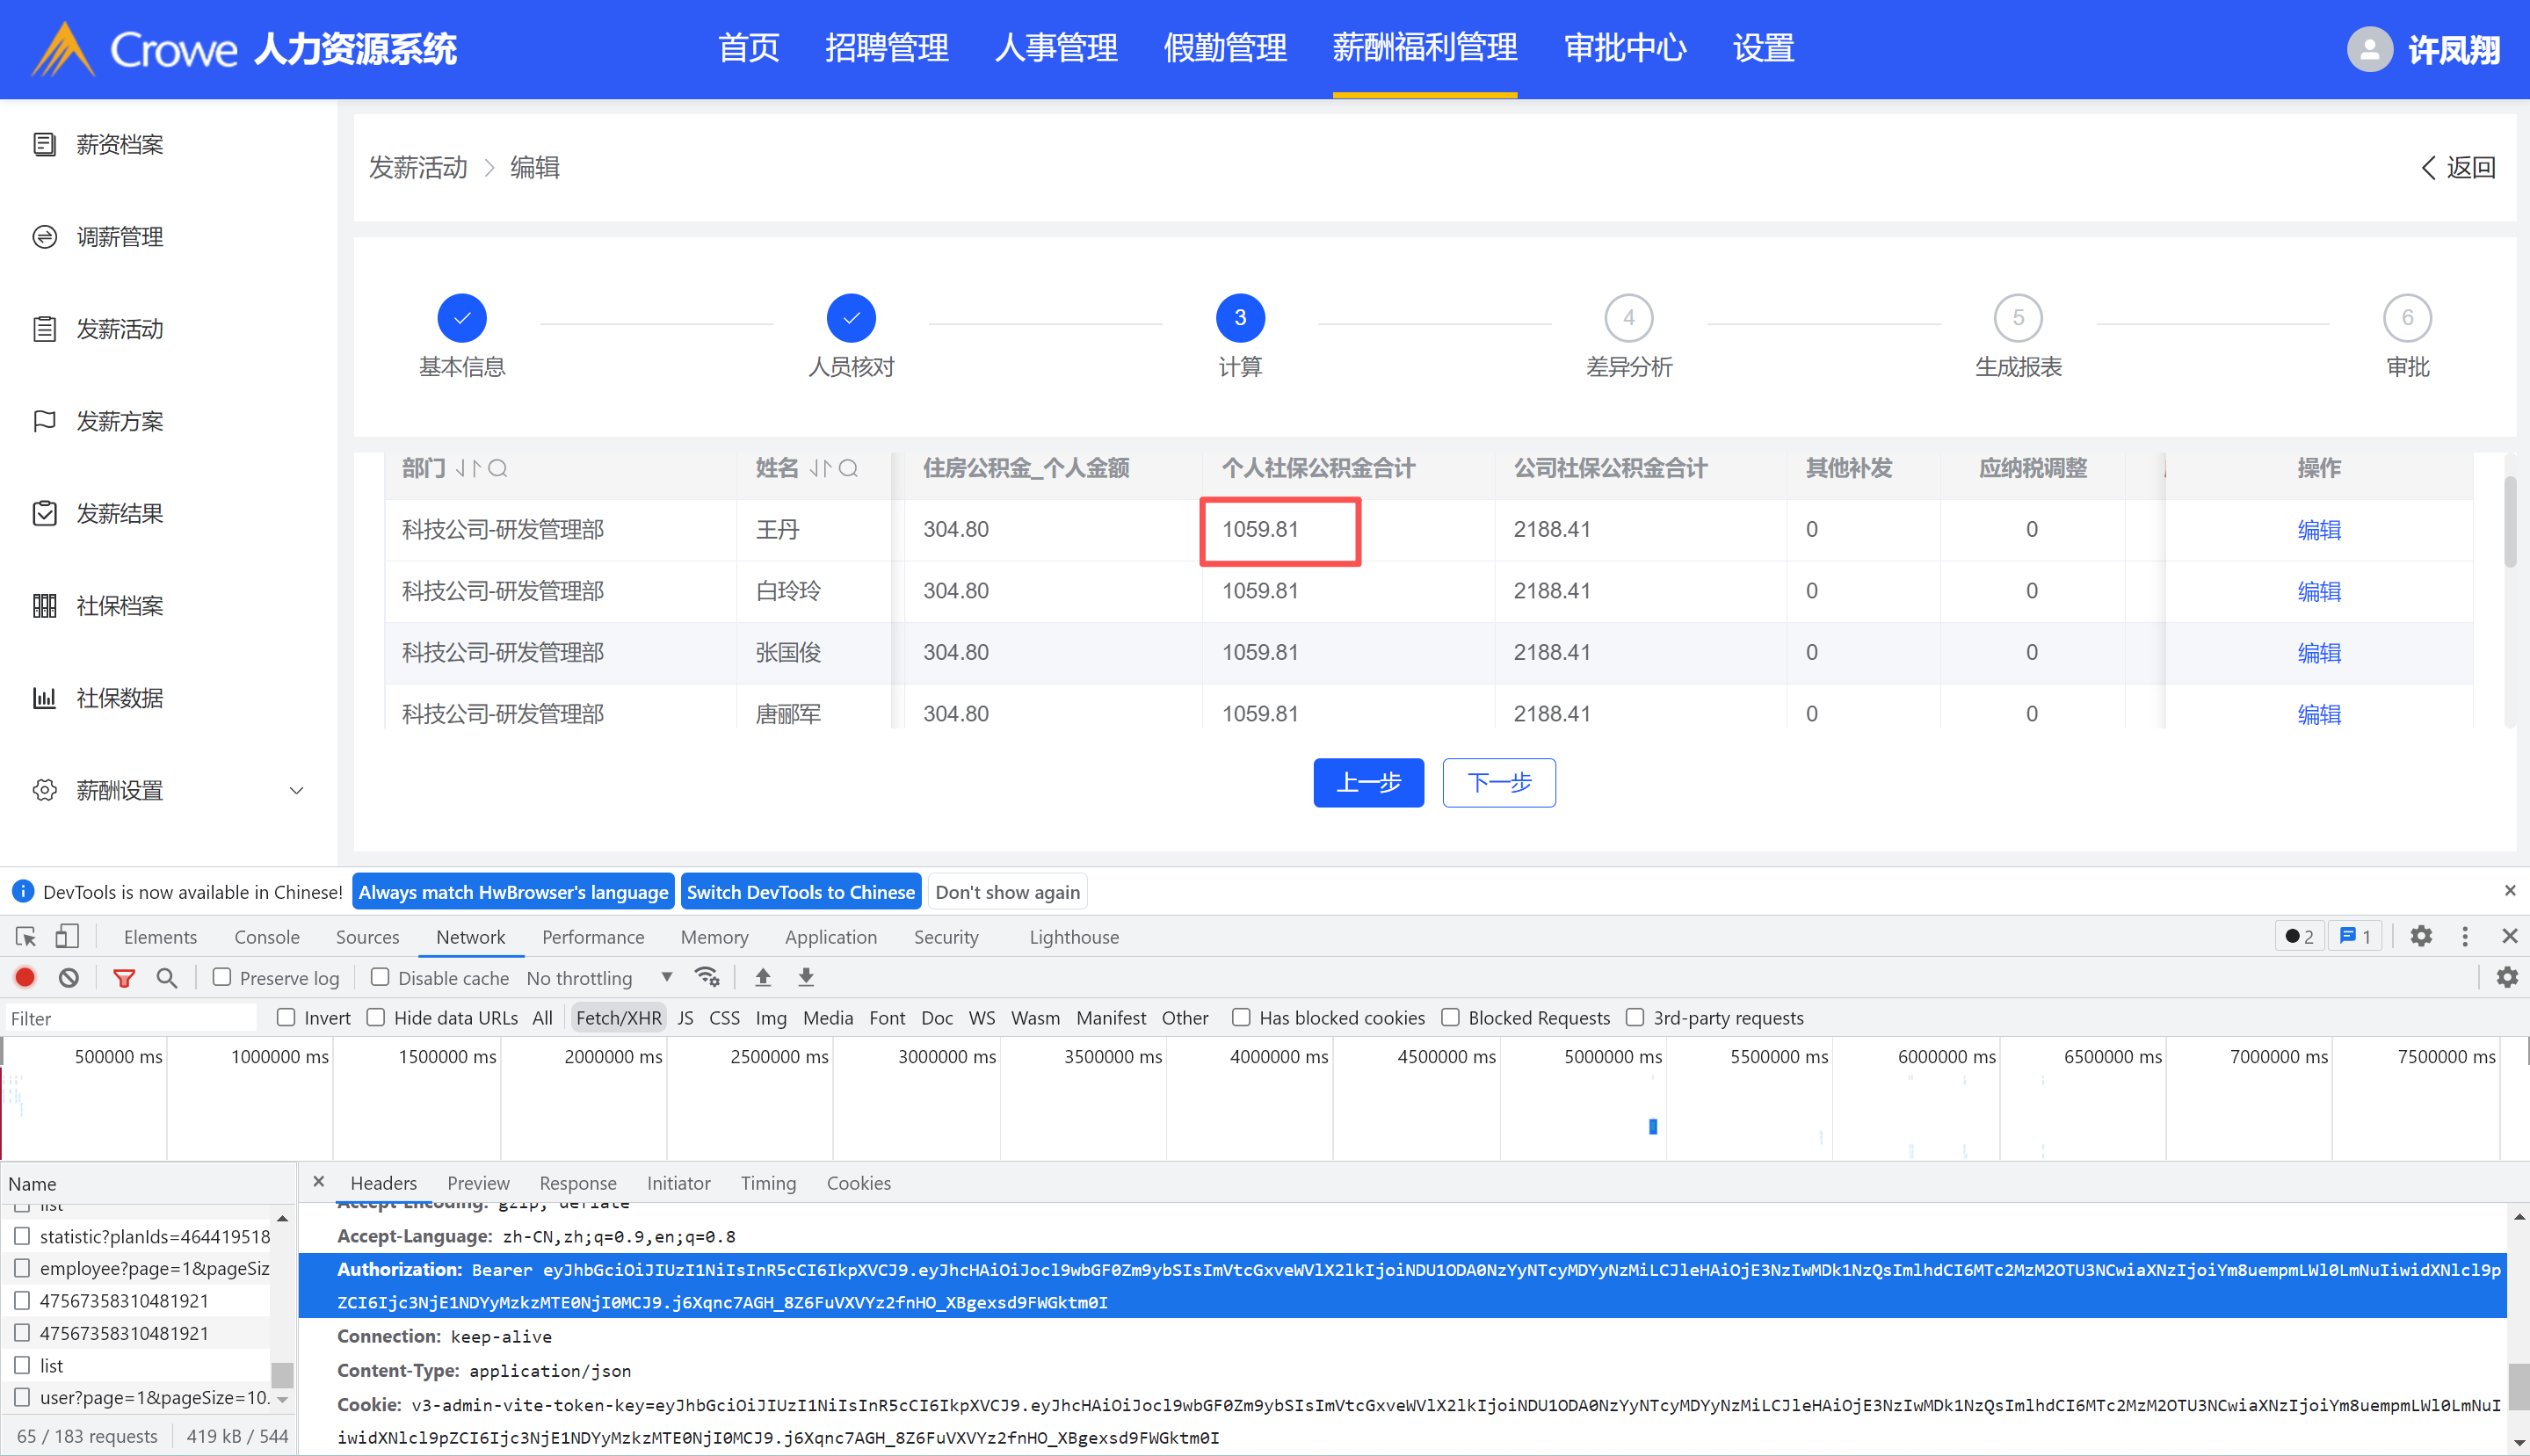Click the red record network log button

tap(25, 977)
